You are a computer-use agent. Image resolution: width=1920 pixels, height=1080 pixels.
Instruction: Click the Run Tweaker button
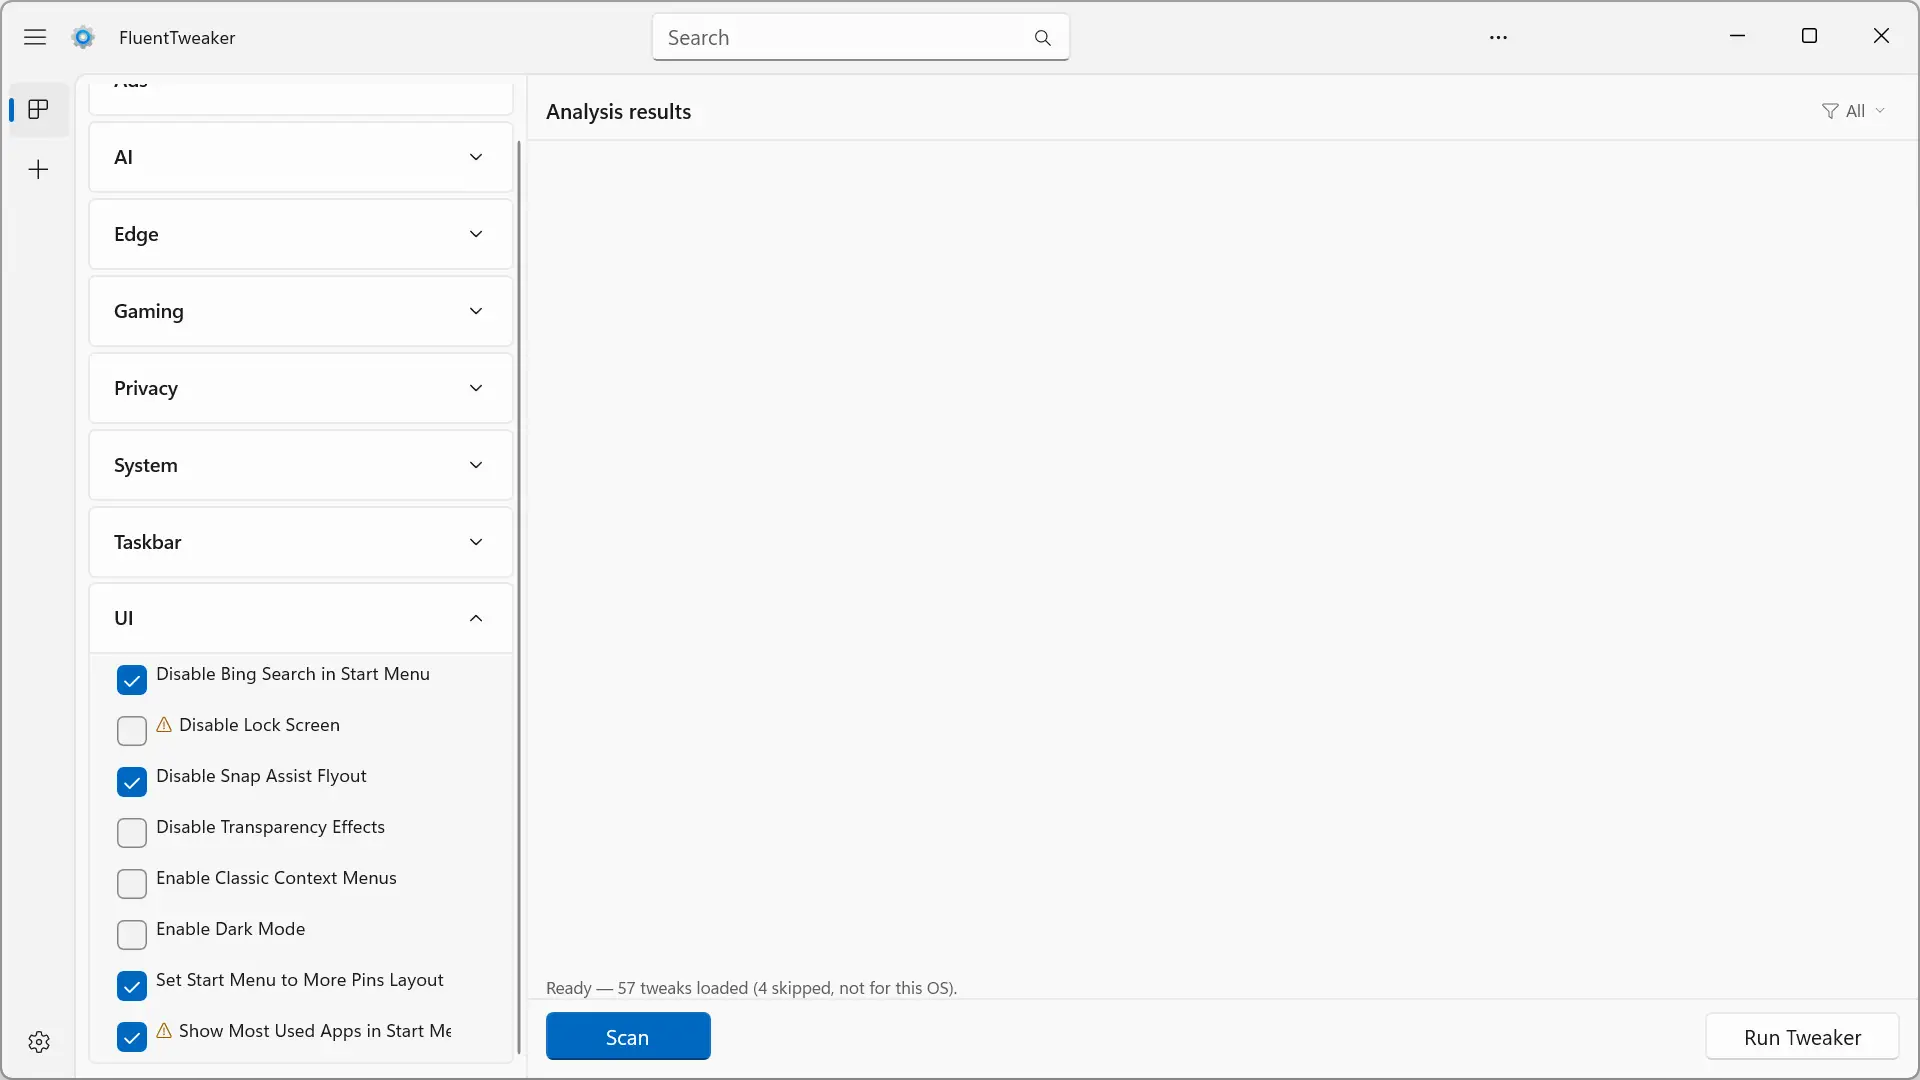click(1802, 1037)
